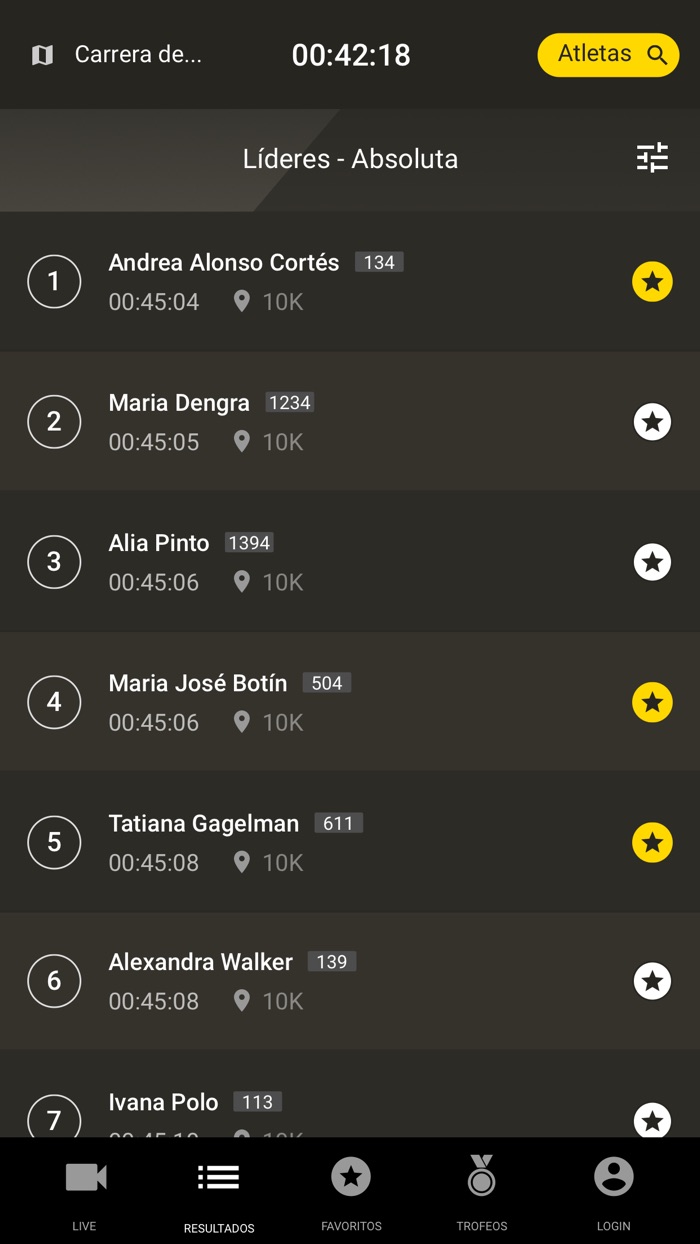Favorite Alexandra Walker
This screenshot has height=1244, width=700.
point(652,981)
